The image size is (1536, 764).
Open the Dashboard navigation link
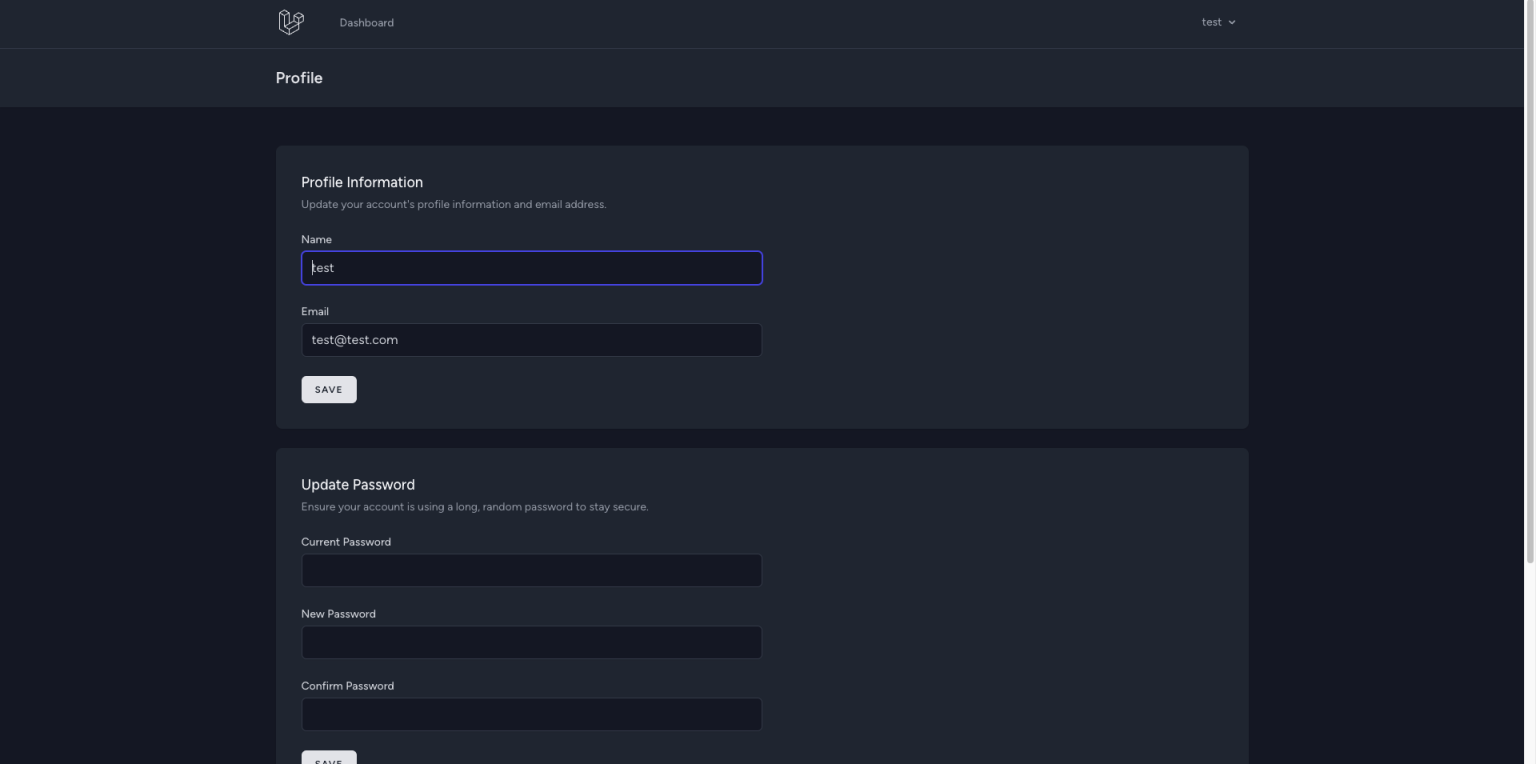pos(366,23)
